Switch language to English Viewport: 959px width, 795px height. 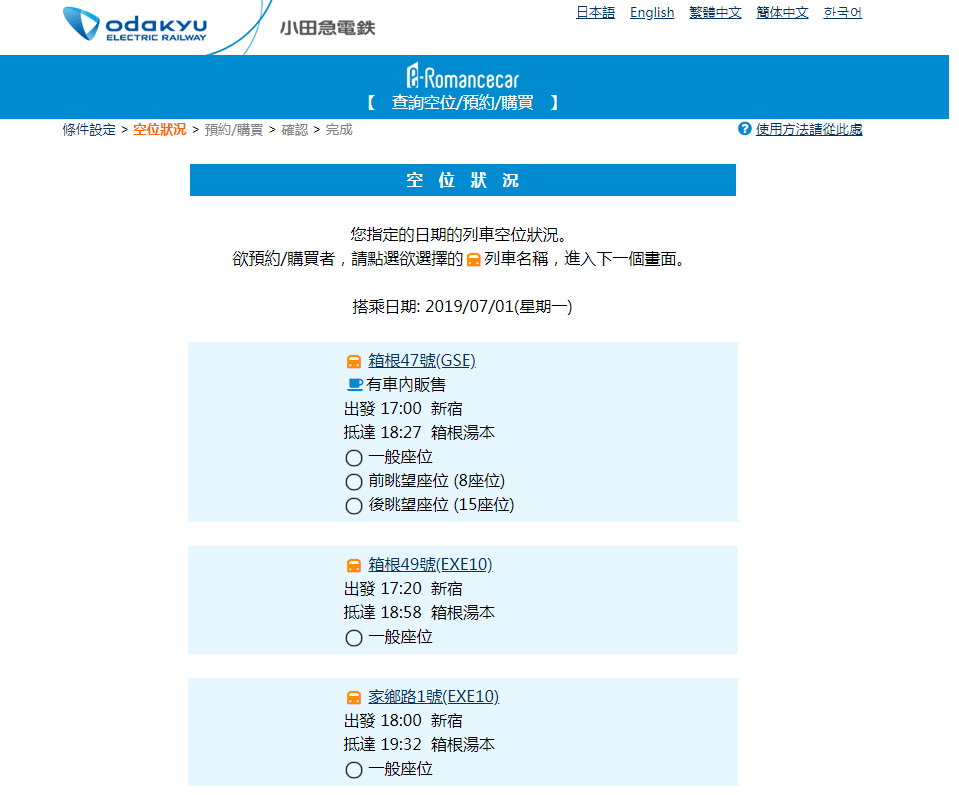652,12
